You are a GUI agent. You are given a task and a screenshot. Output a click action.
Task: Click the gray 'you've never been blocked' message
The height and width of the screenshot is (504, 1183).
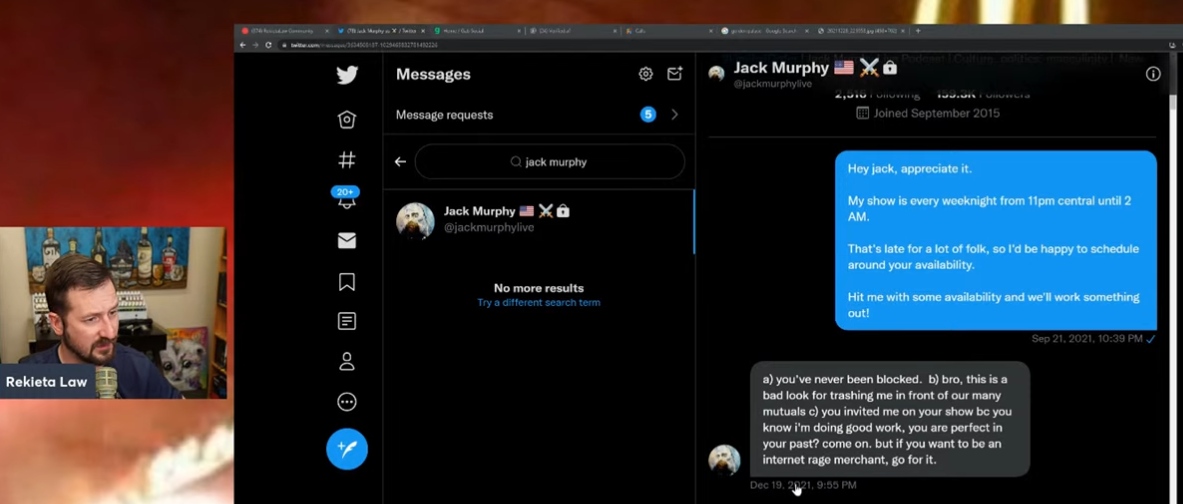[x=890, y=419]
